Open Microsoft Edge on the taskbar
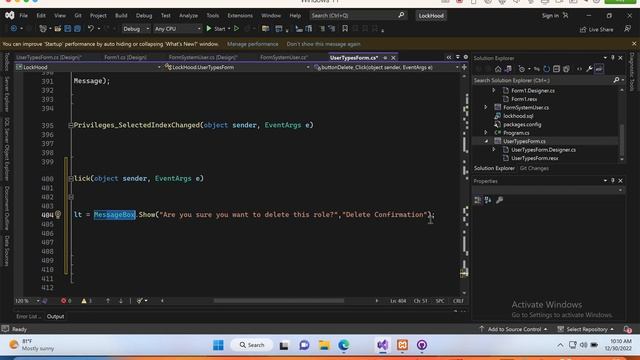Image resolution: width=640 pixels, height=360 pixels. click(344, 345)
